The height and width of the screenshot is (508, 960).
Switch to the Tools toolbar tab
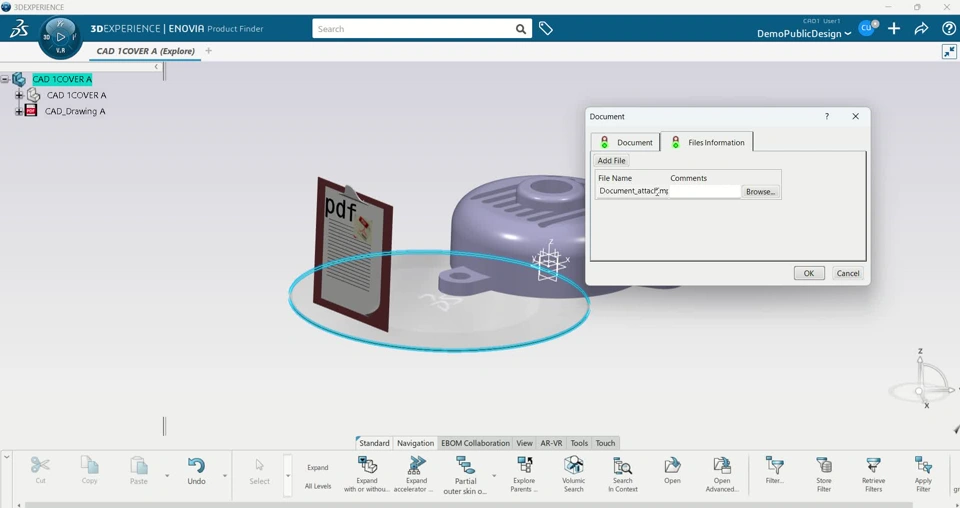(579, 443)
